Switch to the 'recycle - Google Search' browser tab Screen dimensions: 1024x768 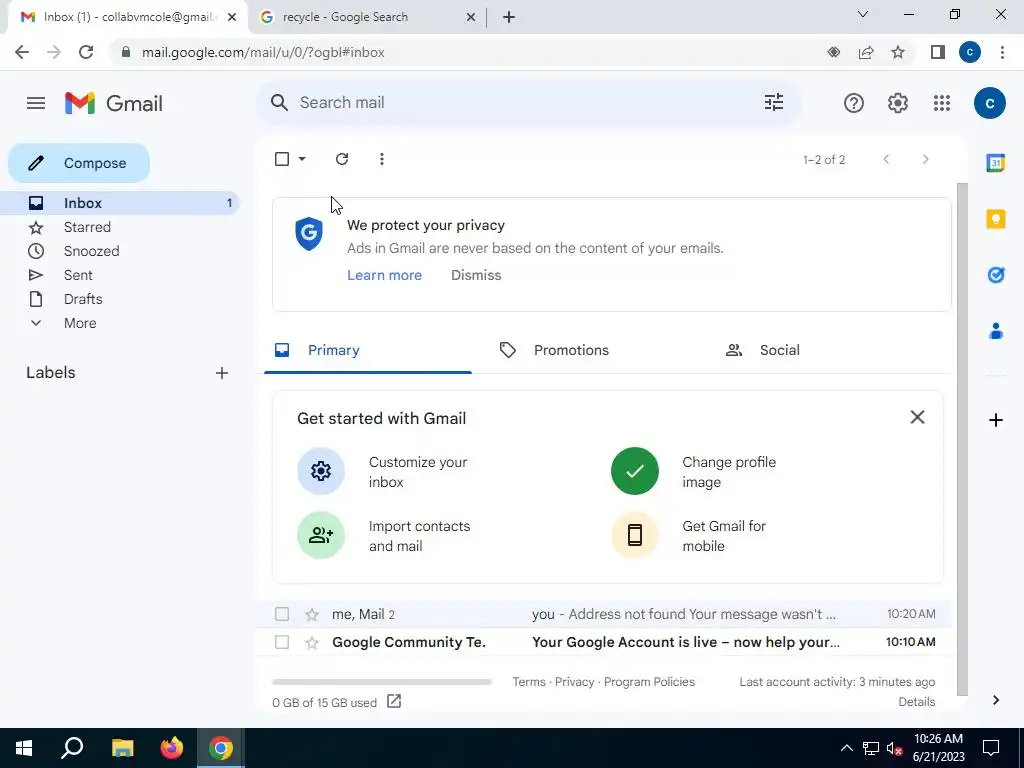click(367, 17)
